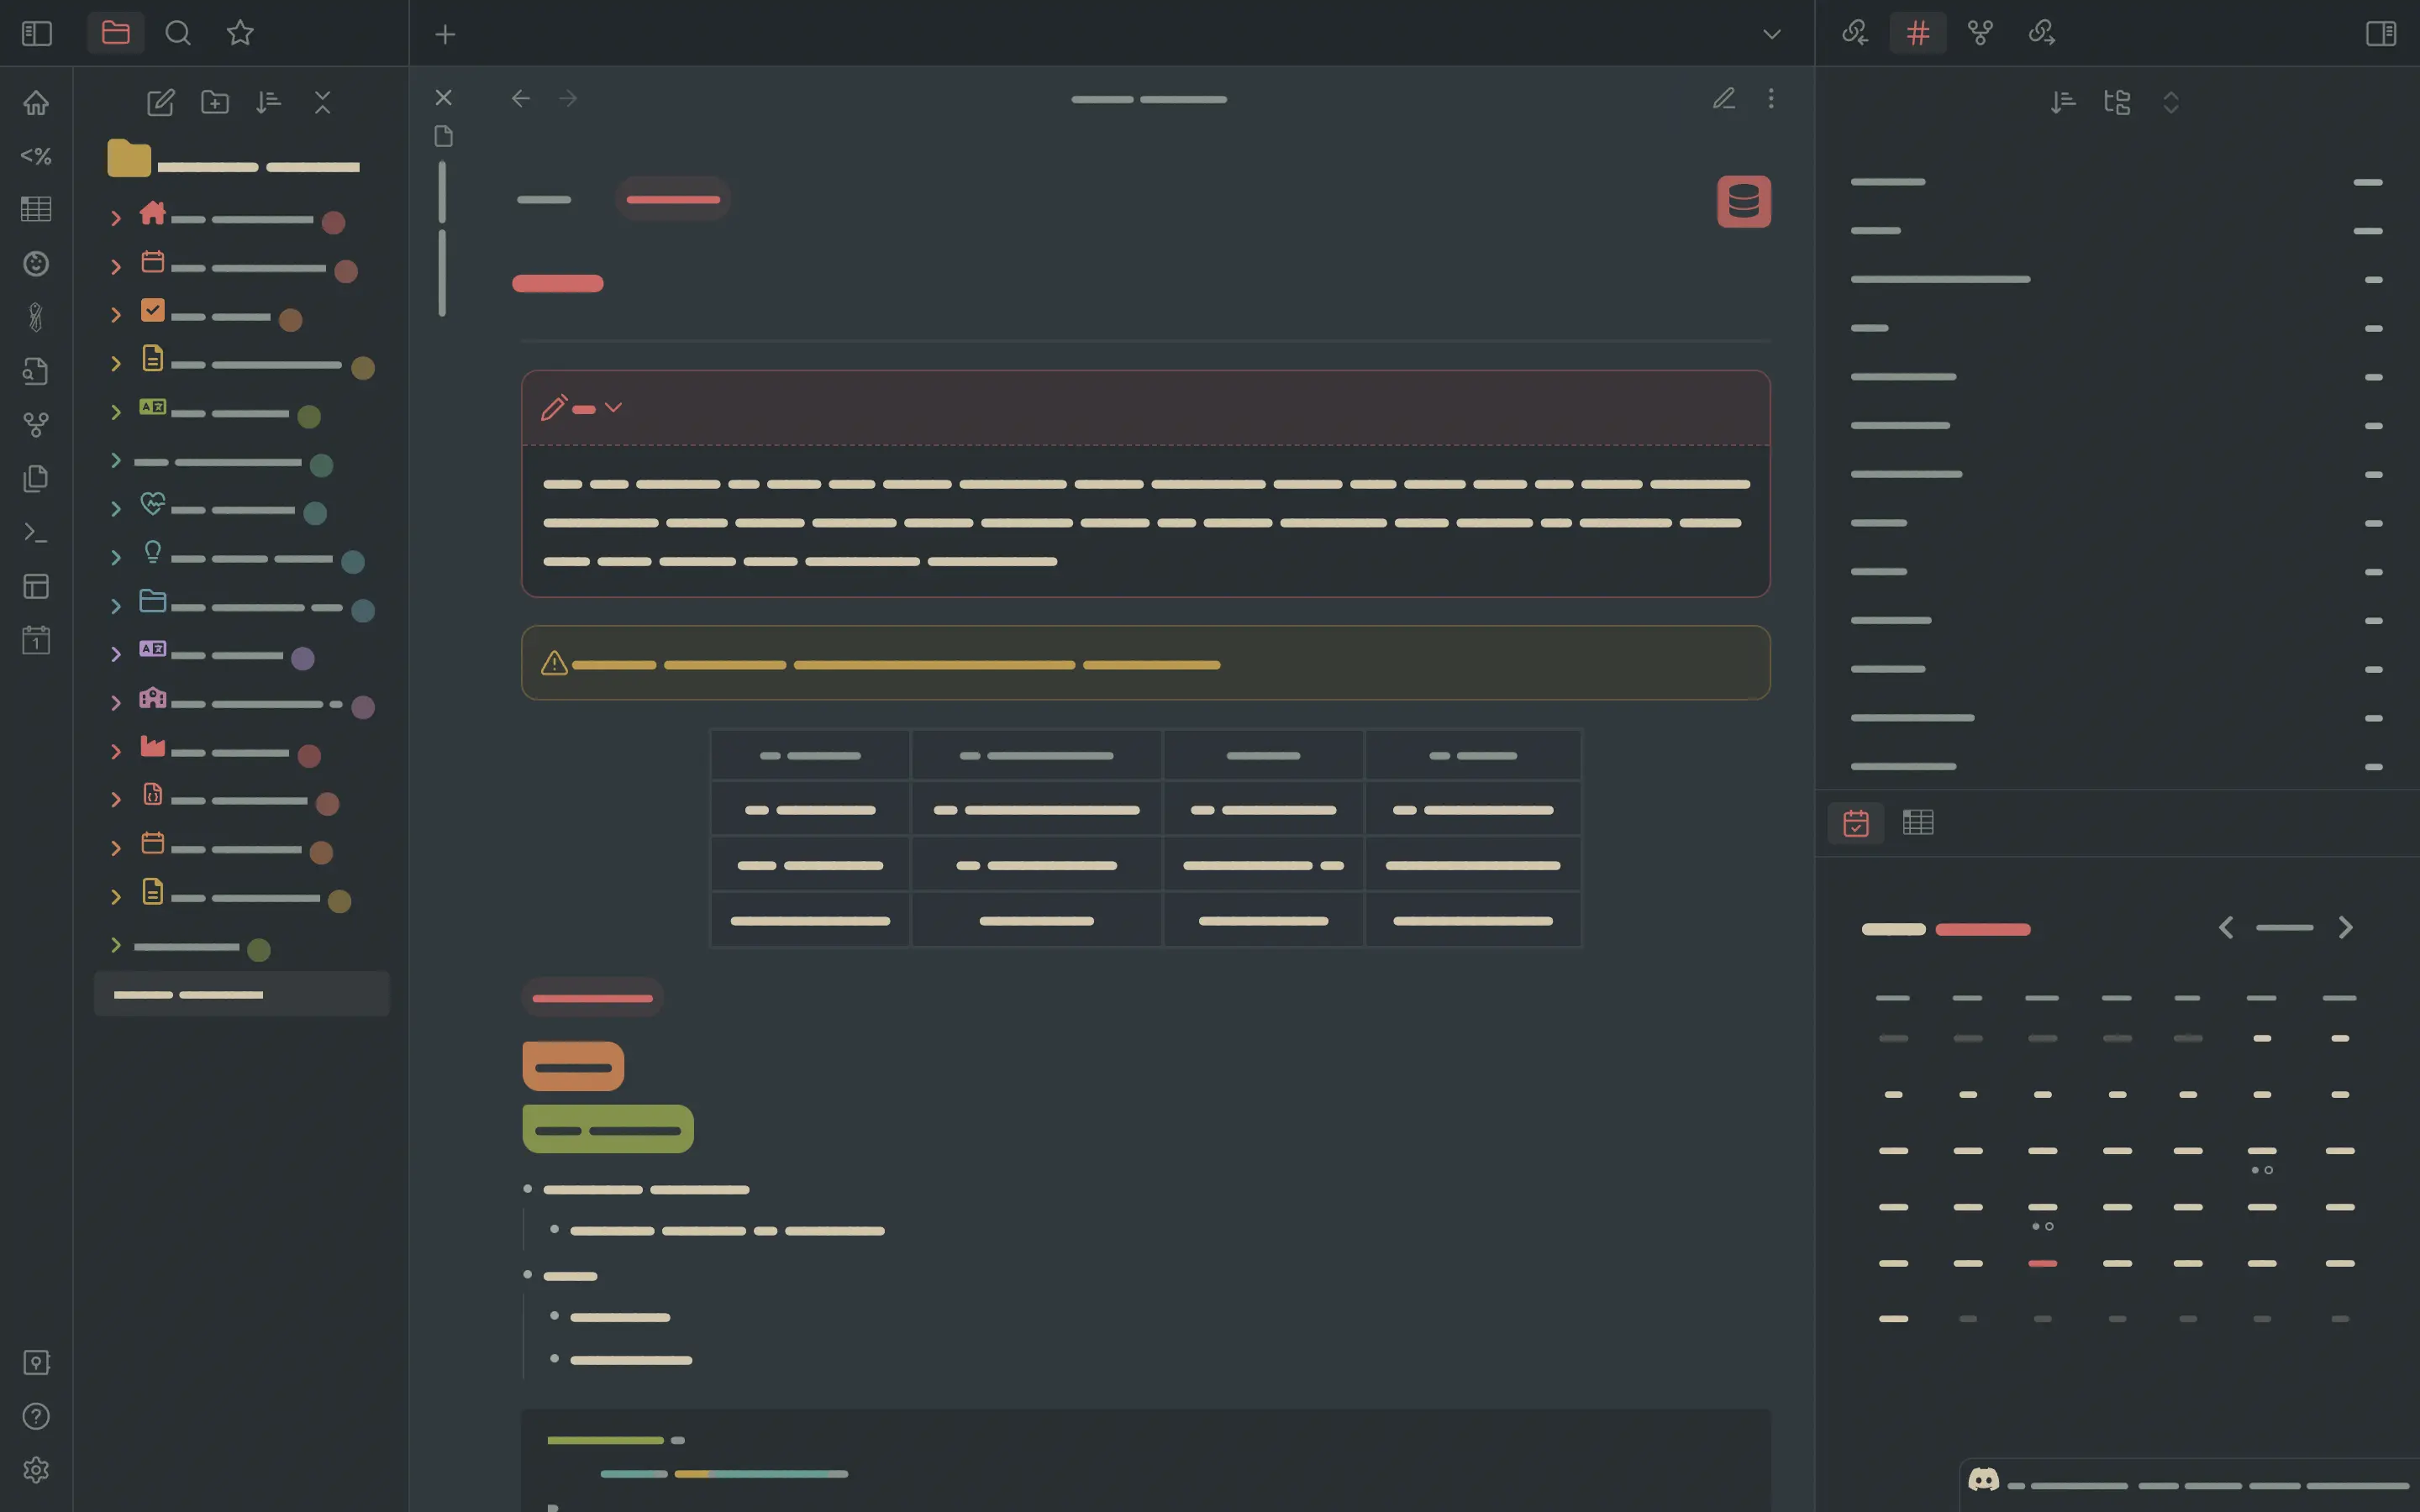Toggle the right sidebar panel
Image resolution: width=2420 pixels, height=1512 pixels.
2381,33
